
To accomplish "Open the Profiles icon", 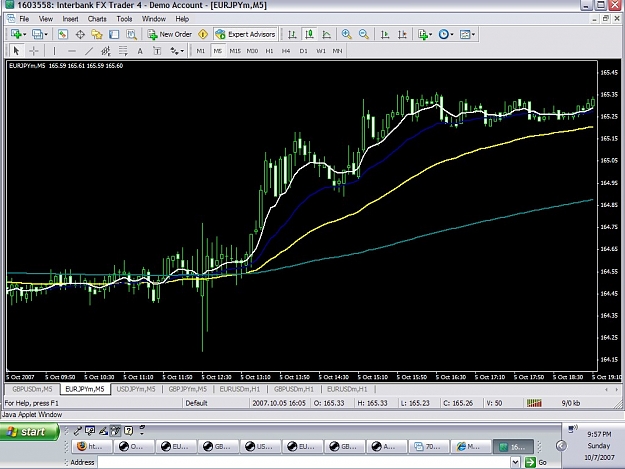I will 37,34.
